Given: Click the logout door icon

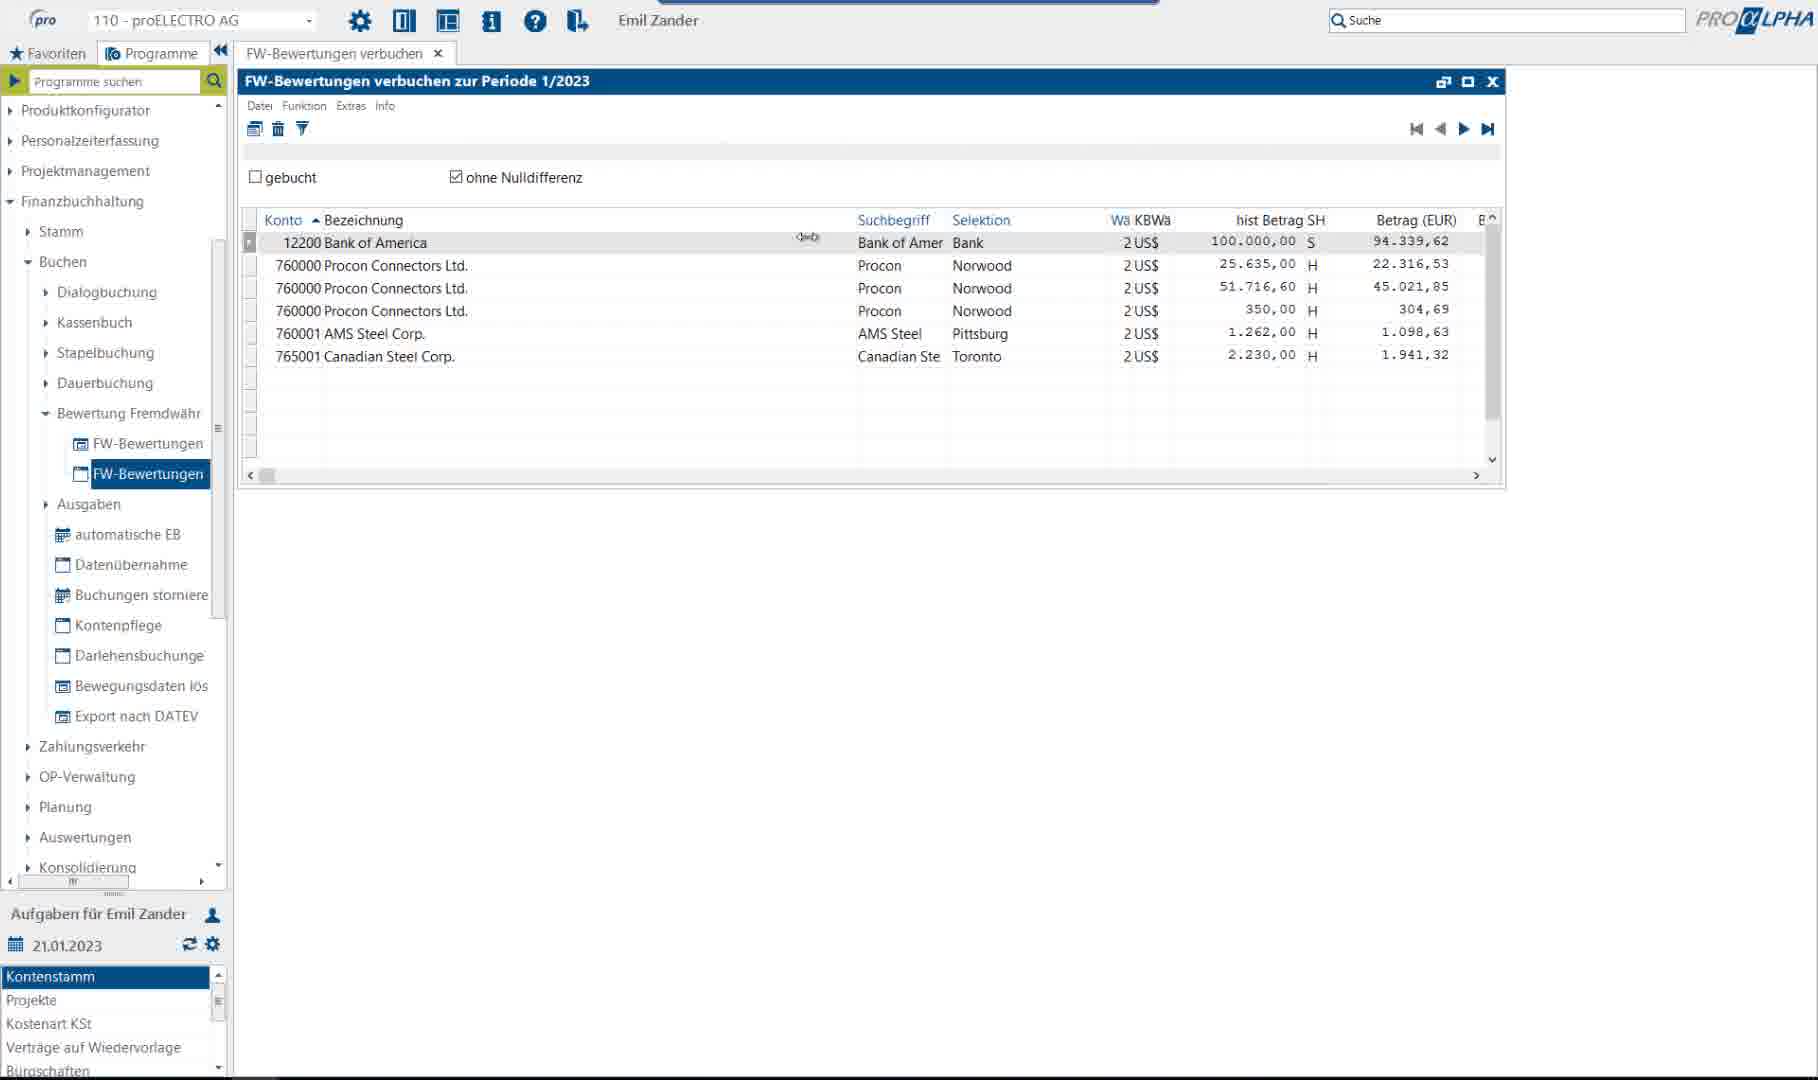Looking at the screenshot, I should 578,21.
